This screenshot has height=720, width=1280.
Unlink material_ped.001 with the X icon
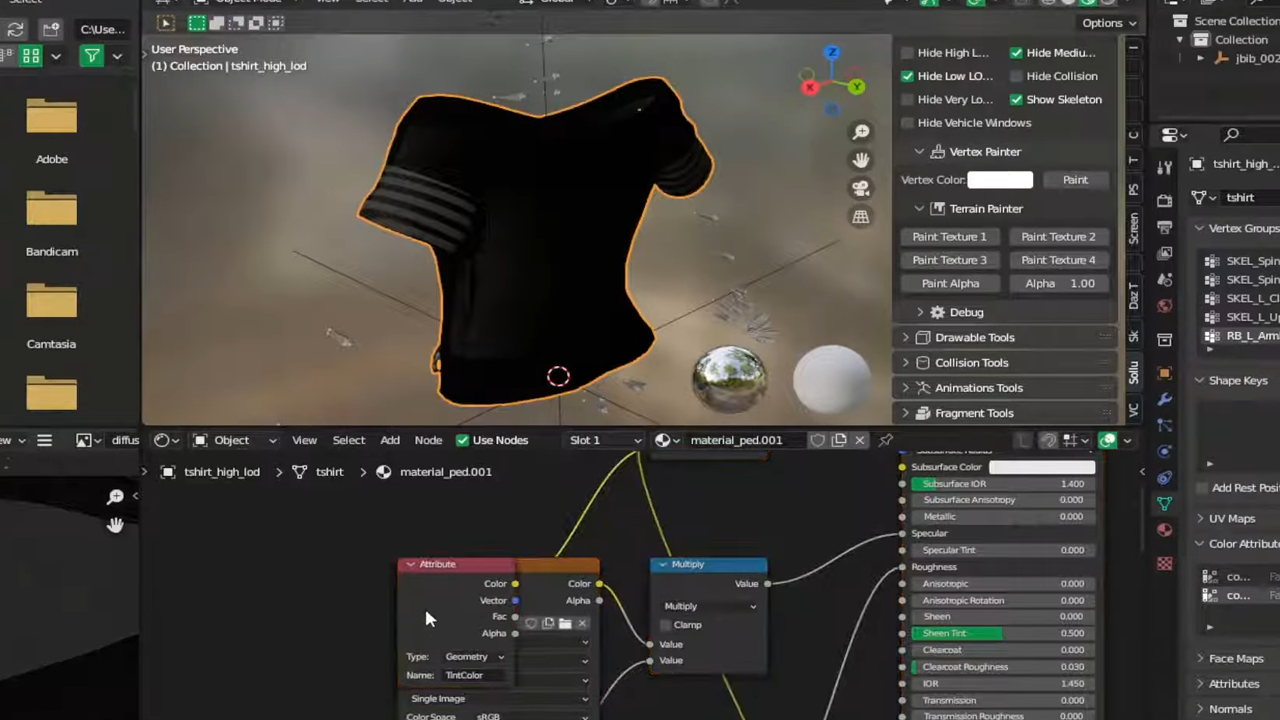pos(859,440)
